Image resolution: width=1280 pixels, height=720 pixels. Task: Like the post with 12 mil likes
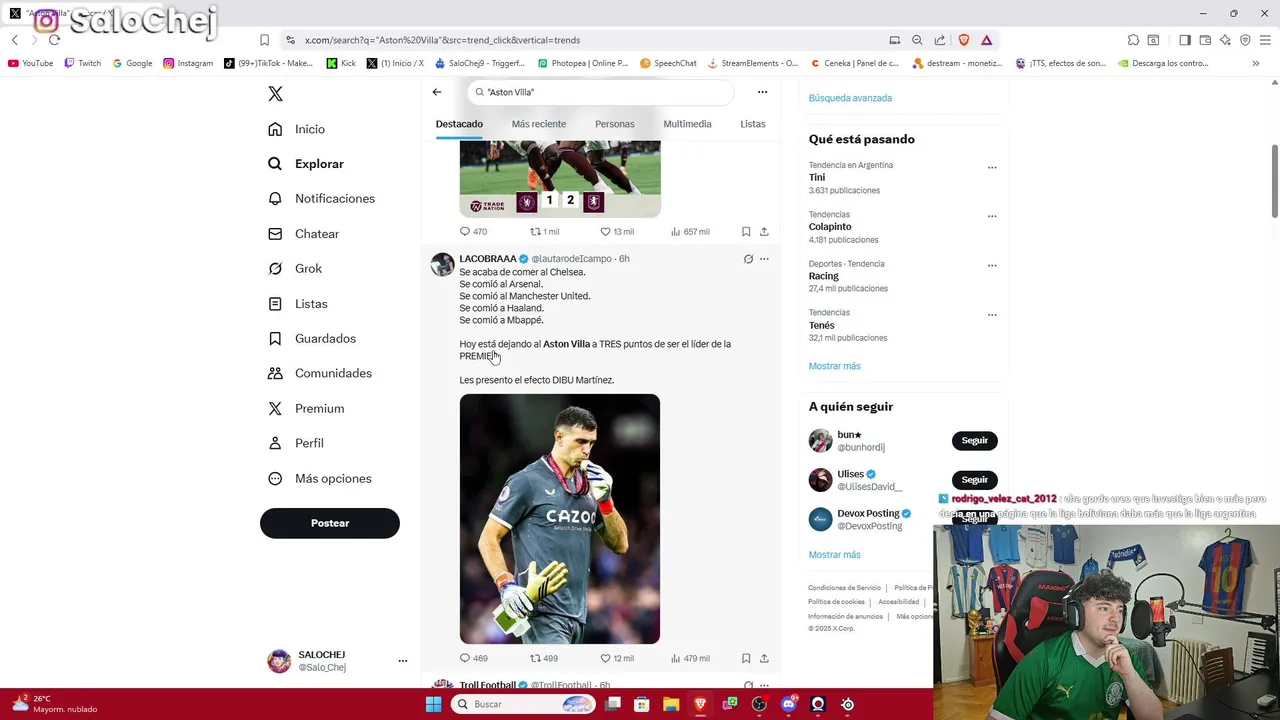click(x=616, y=658)
